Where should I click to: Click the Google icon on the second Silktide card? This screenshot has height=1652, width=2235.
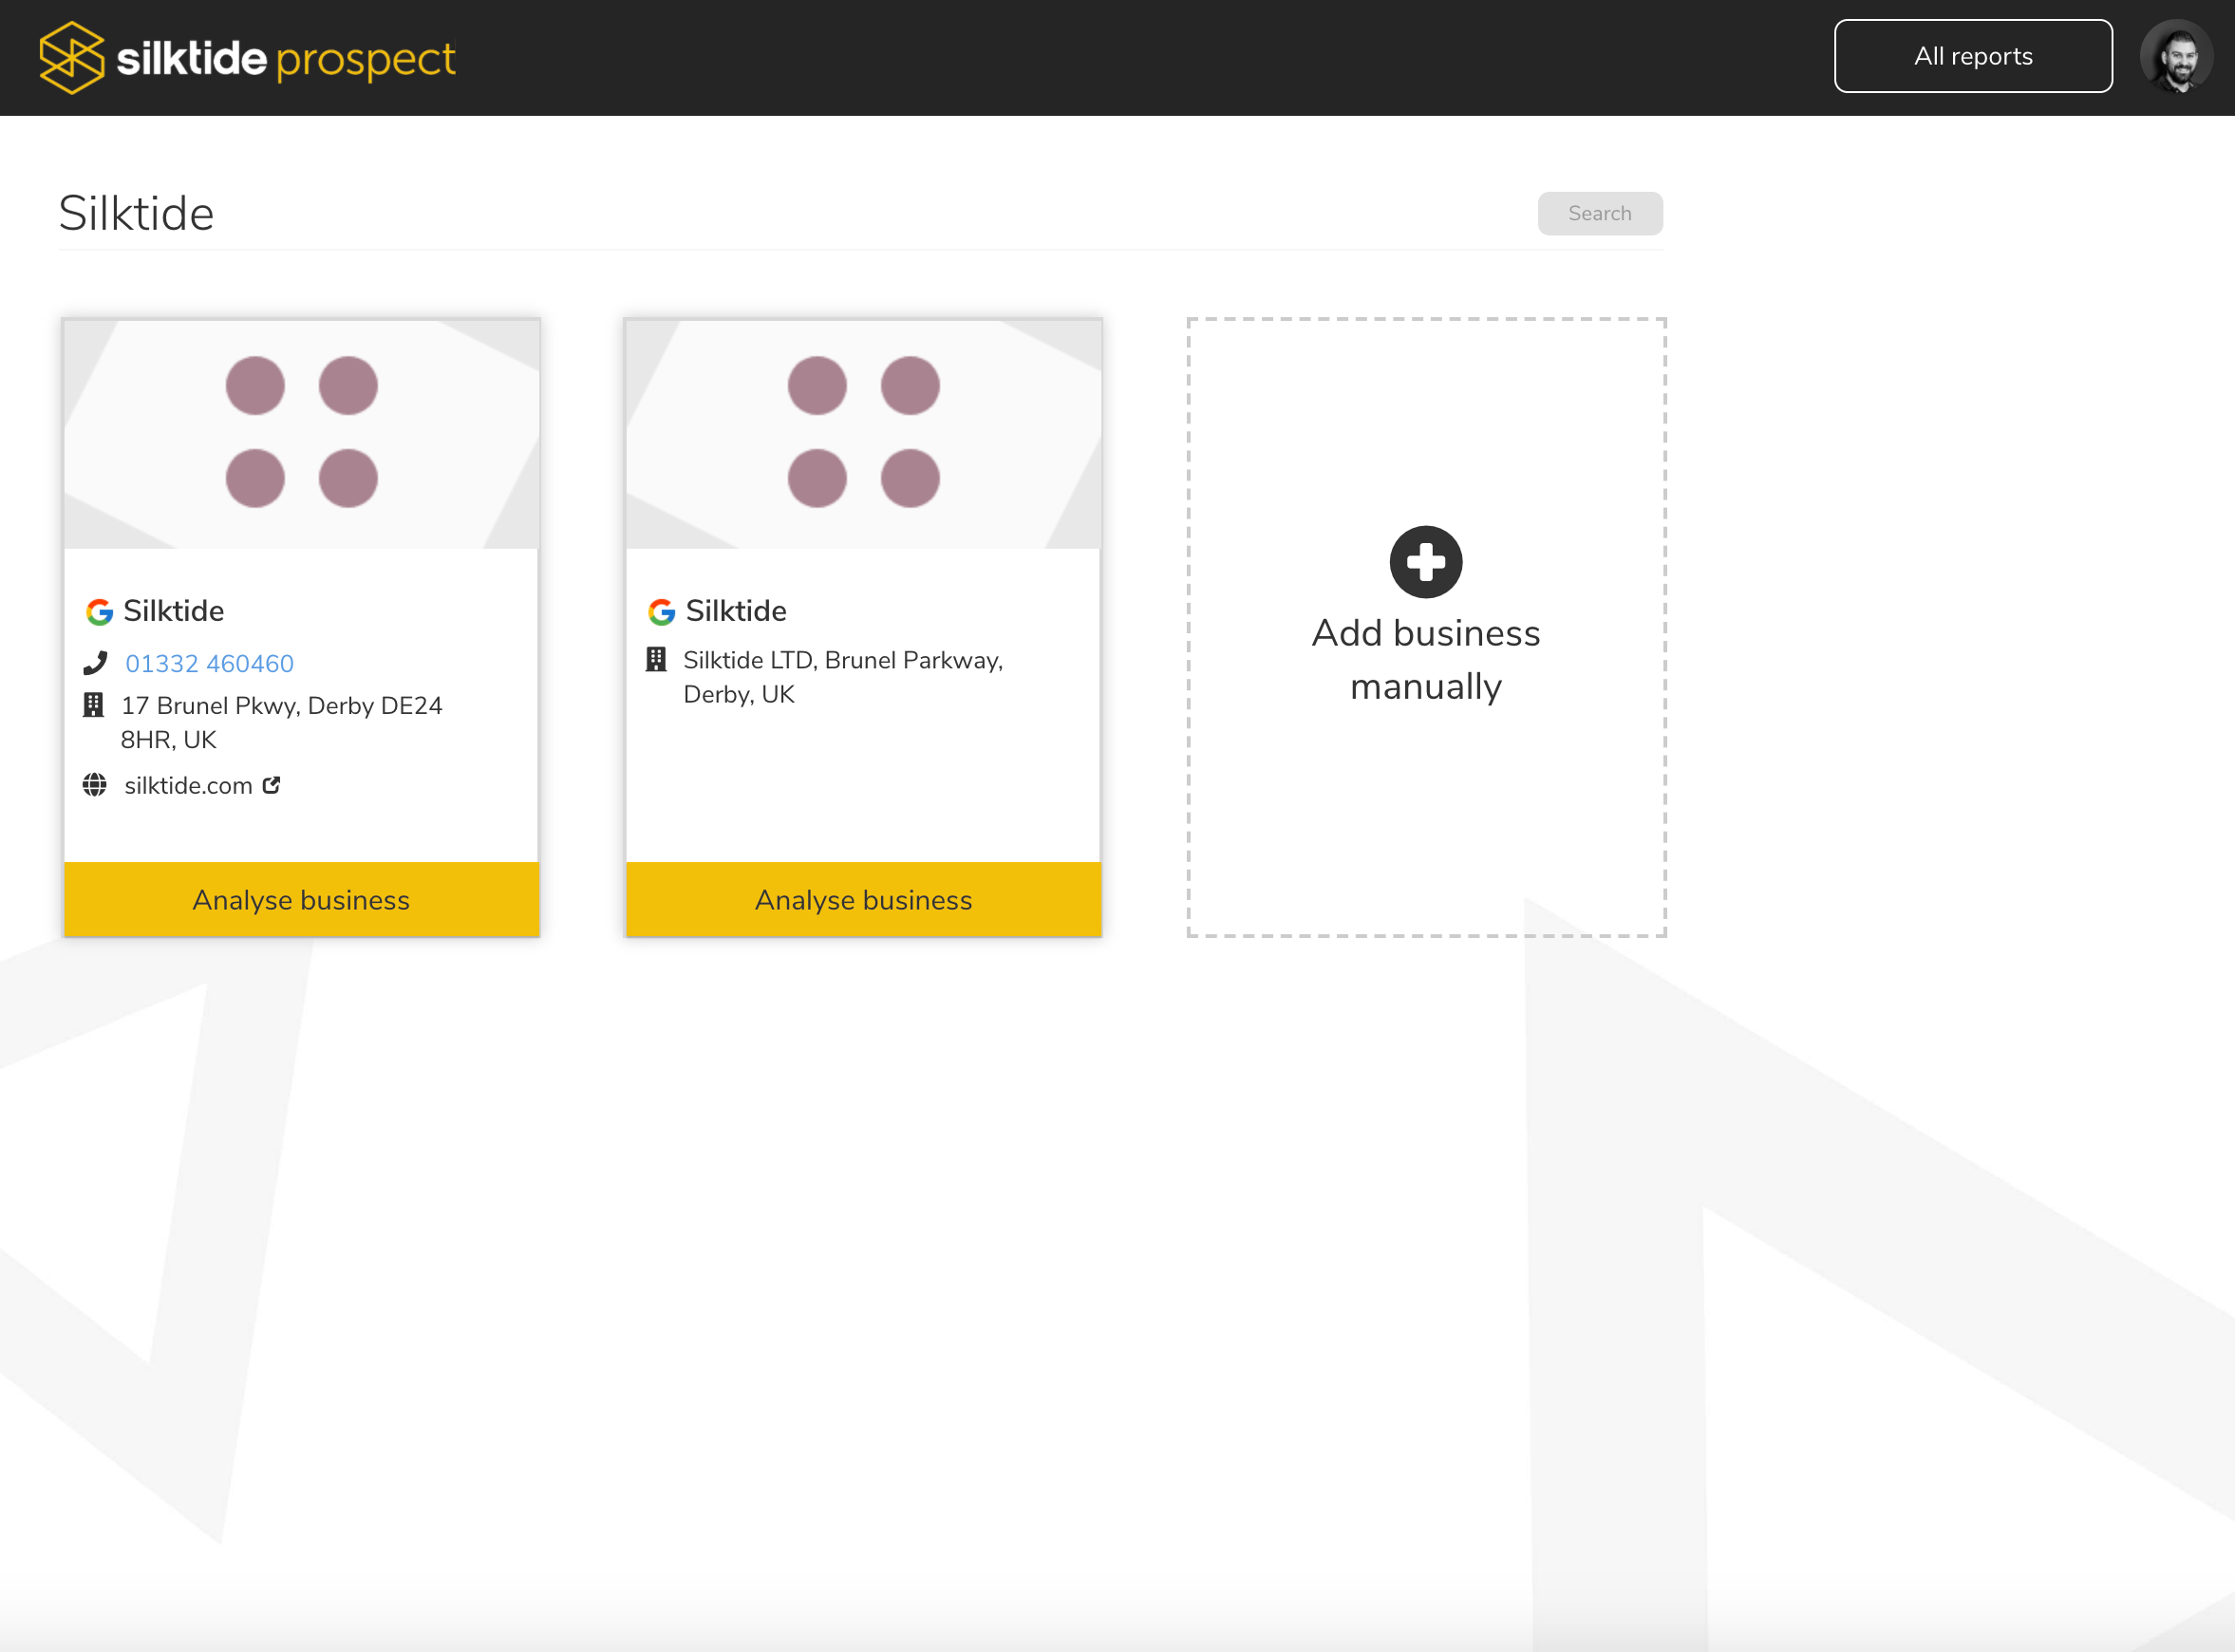(662, 612)
